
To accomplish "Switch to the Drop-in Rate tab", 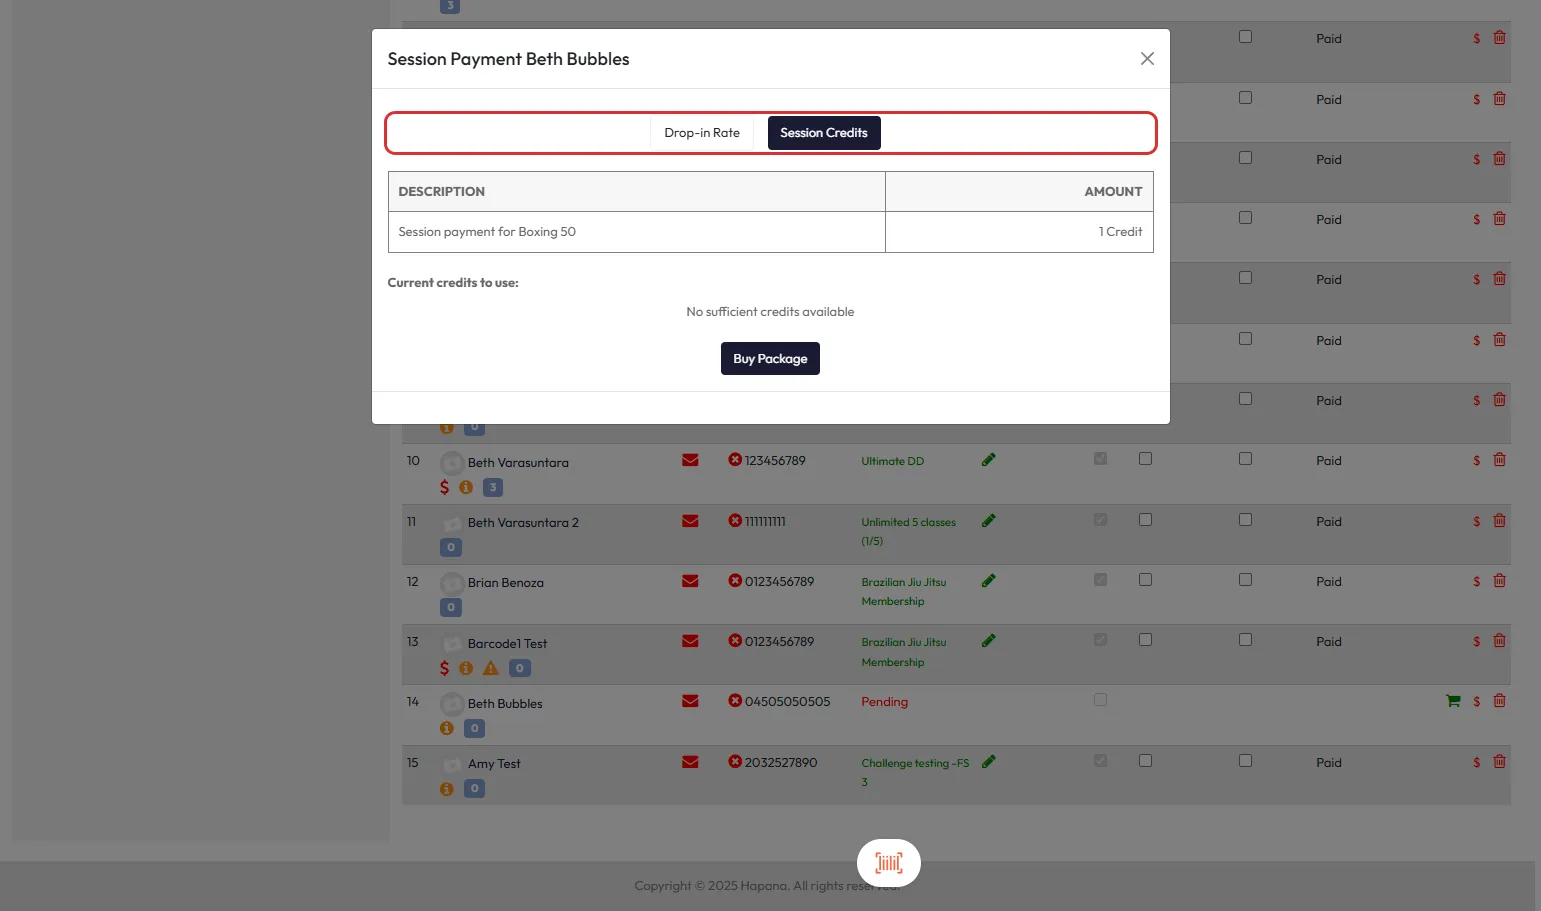I will 702,133.
